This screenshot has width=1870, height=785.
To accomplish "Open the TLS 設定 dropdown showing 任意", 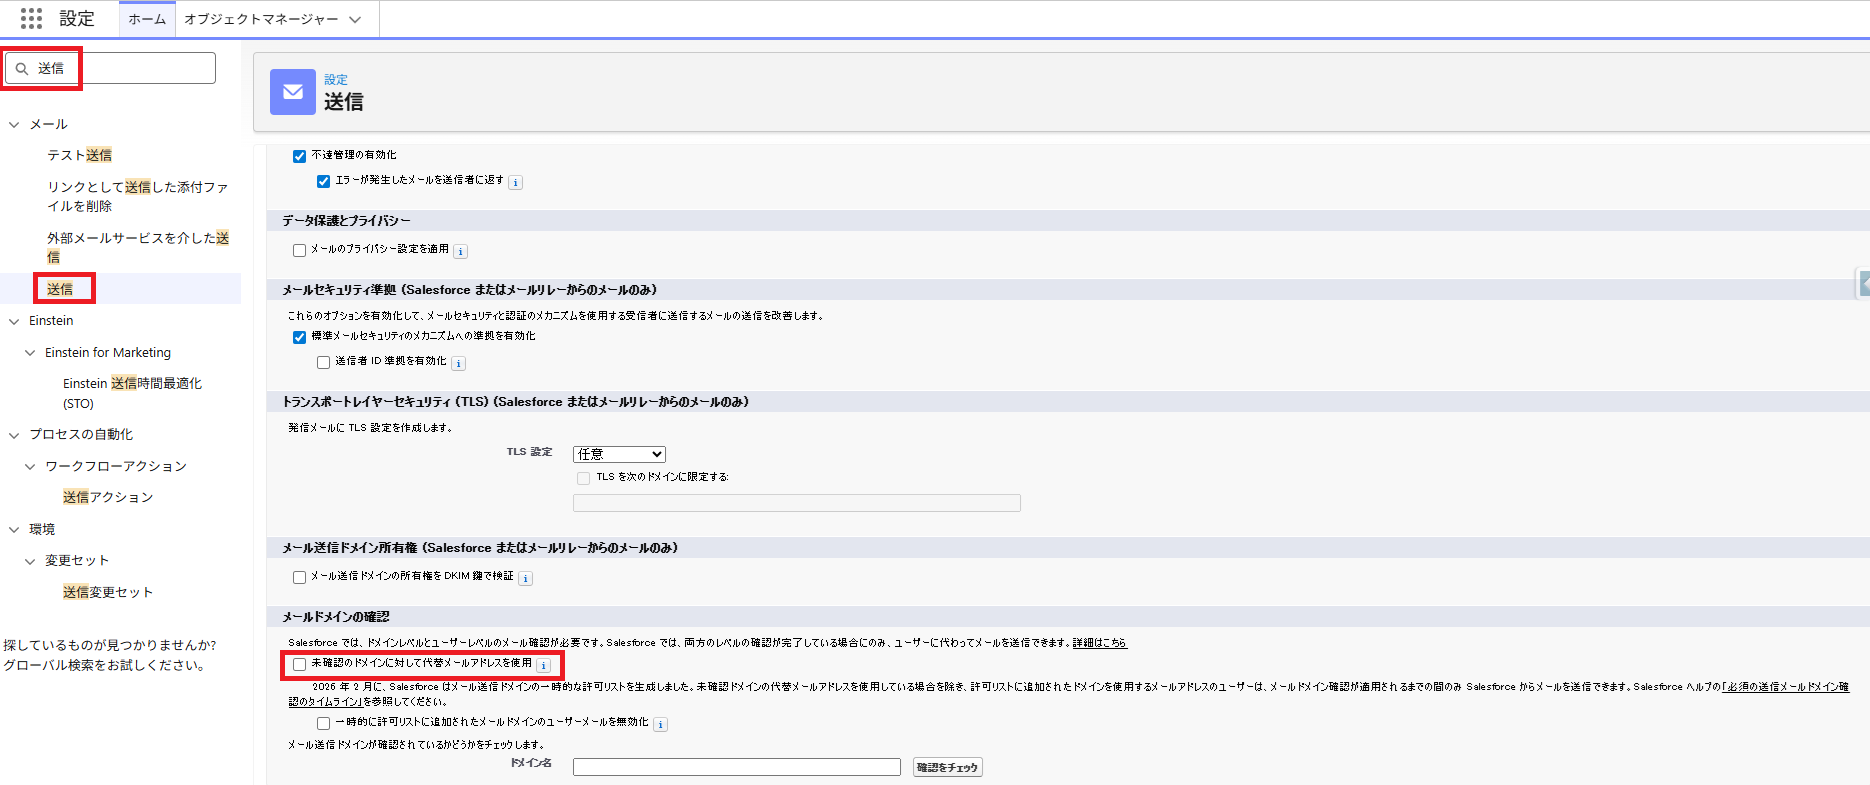I will pos(619,454).
